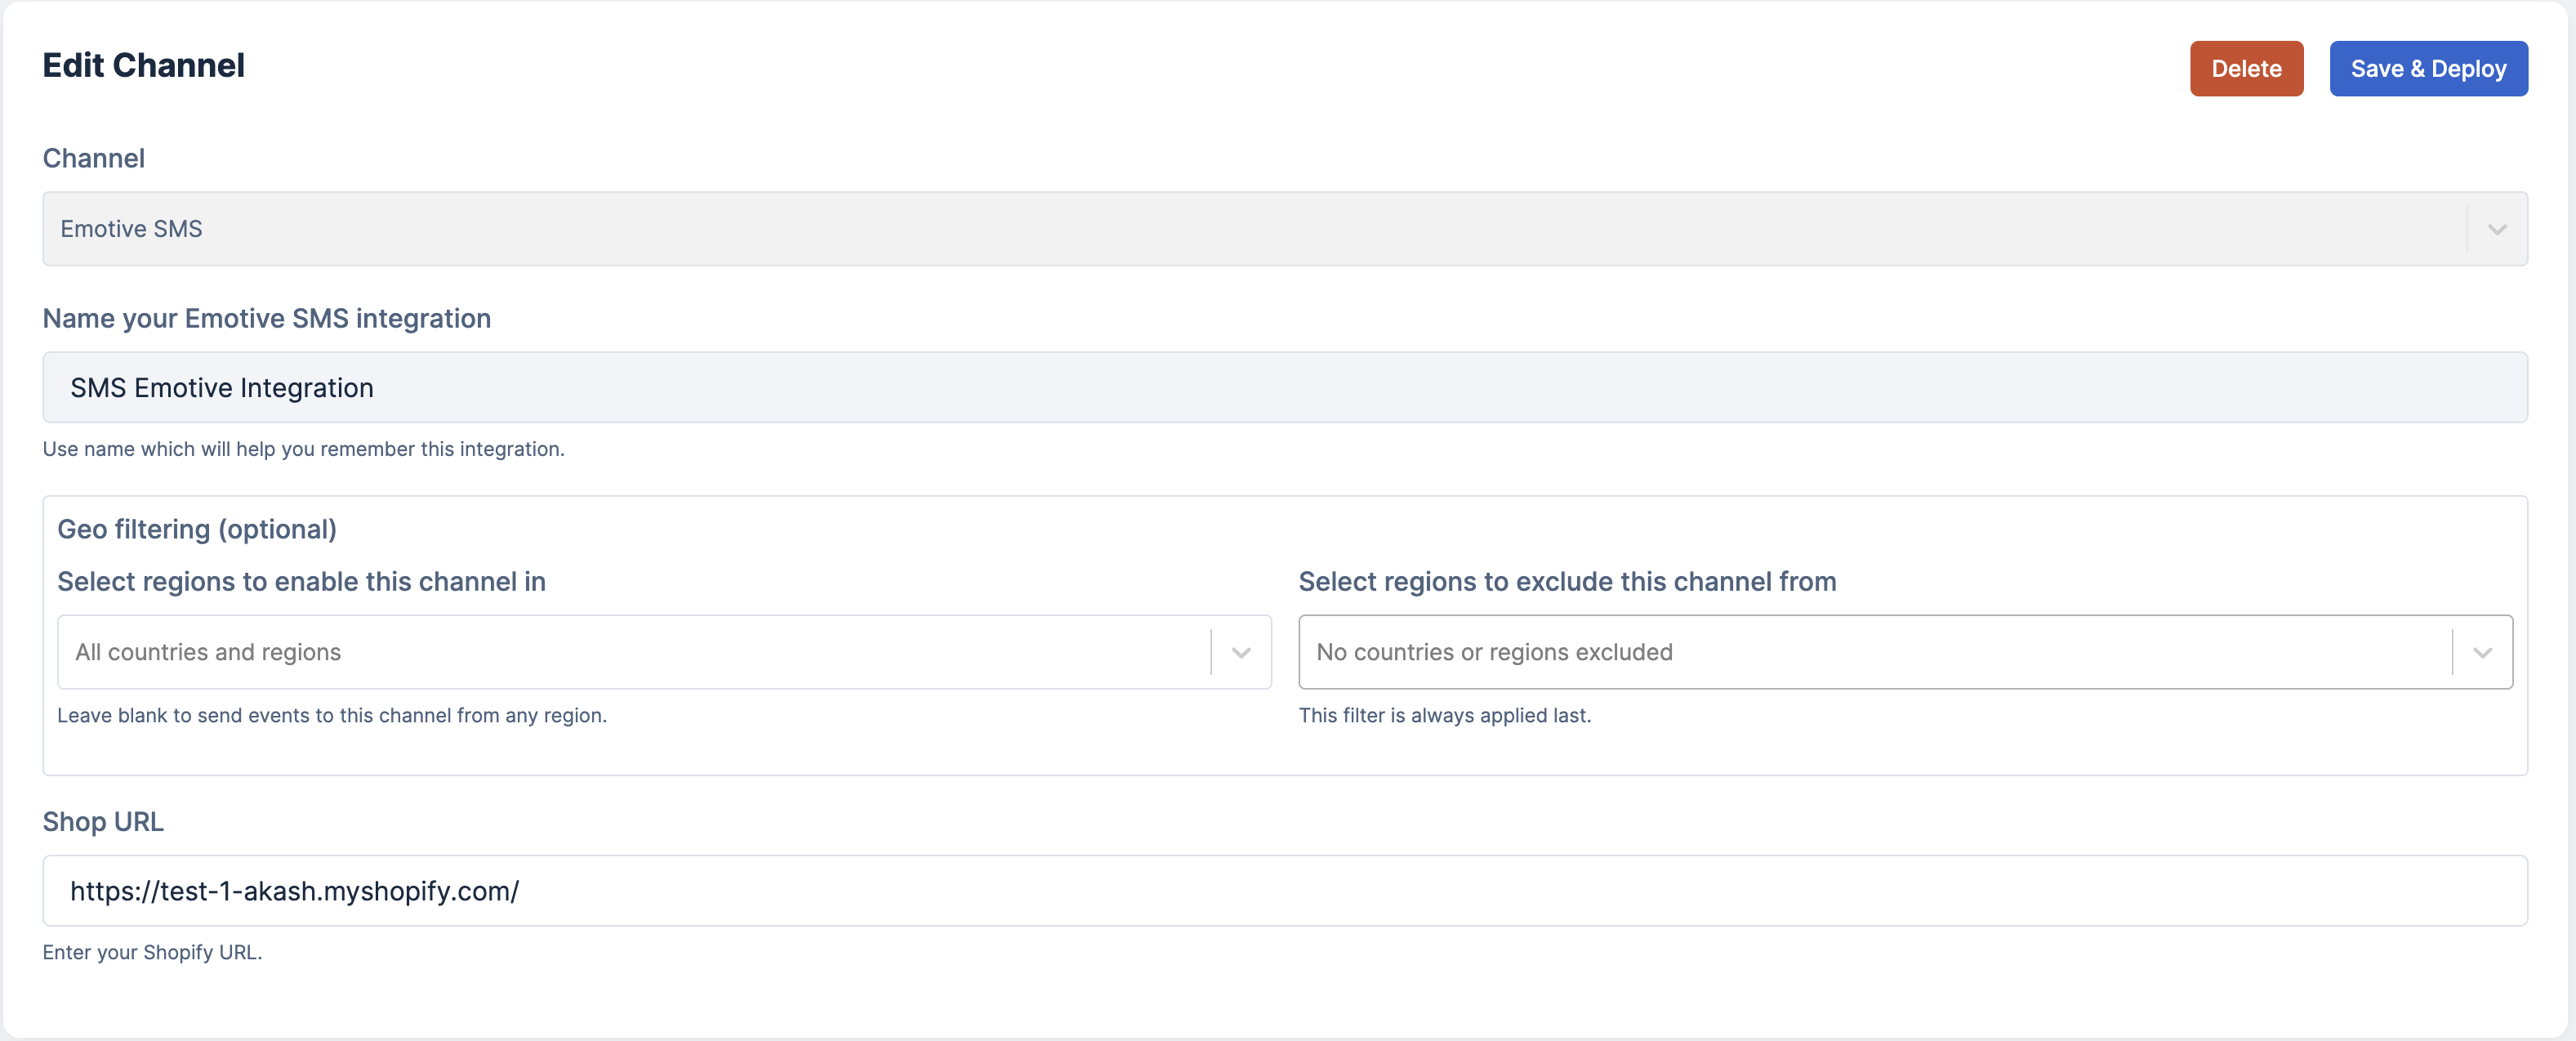
Task: Click the Enter your Shopify URL hint text
Action: 152,953
